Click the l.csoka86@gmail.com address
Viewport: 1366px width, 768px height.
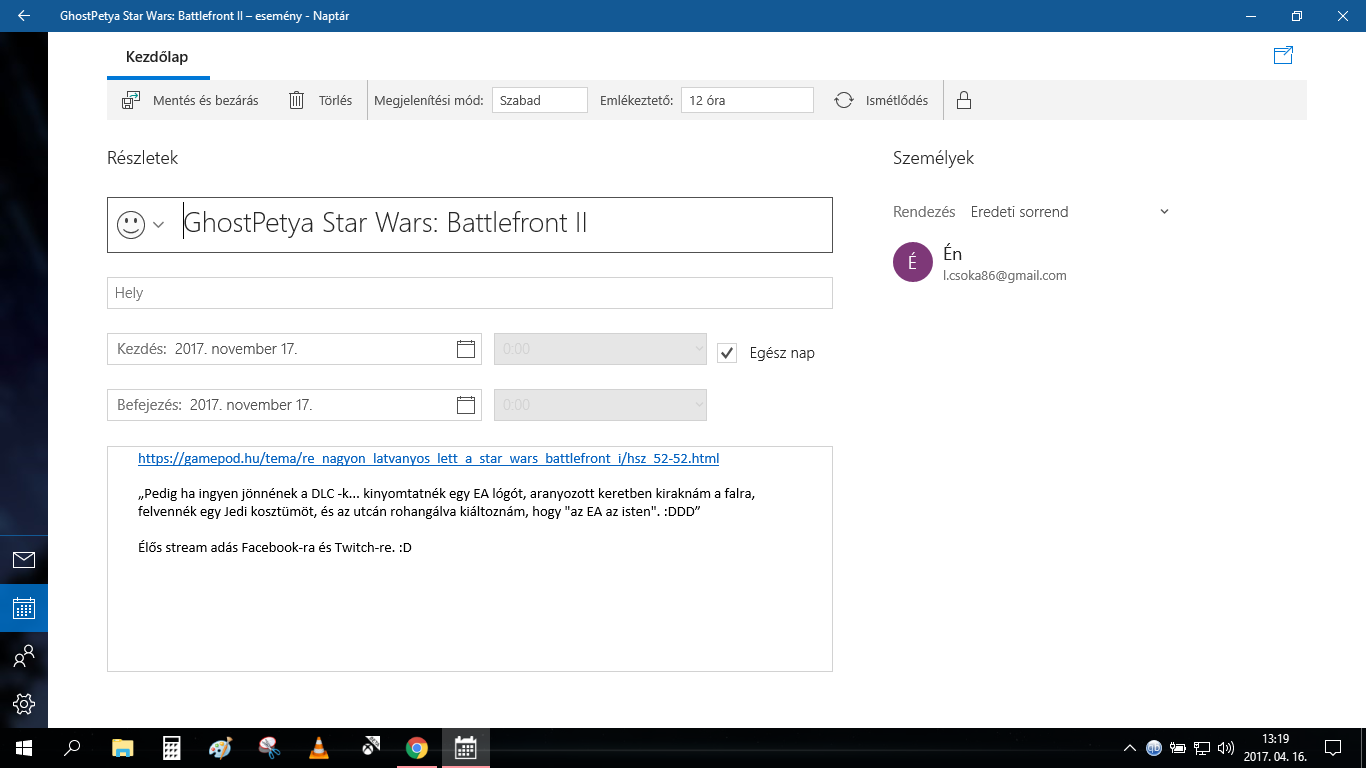pos(1004,275)
